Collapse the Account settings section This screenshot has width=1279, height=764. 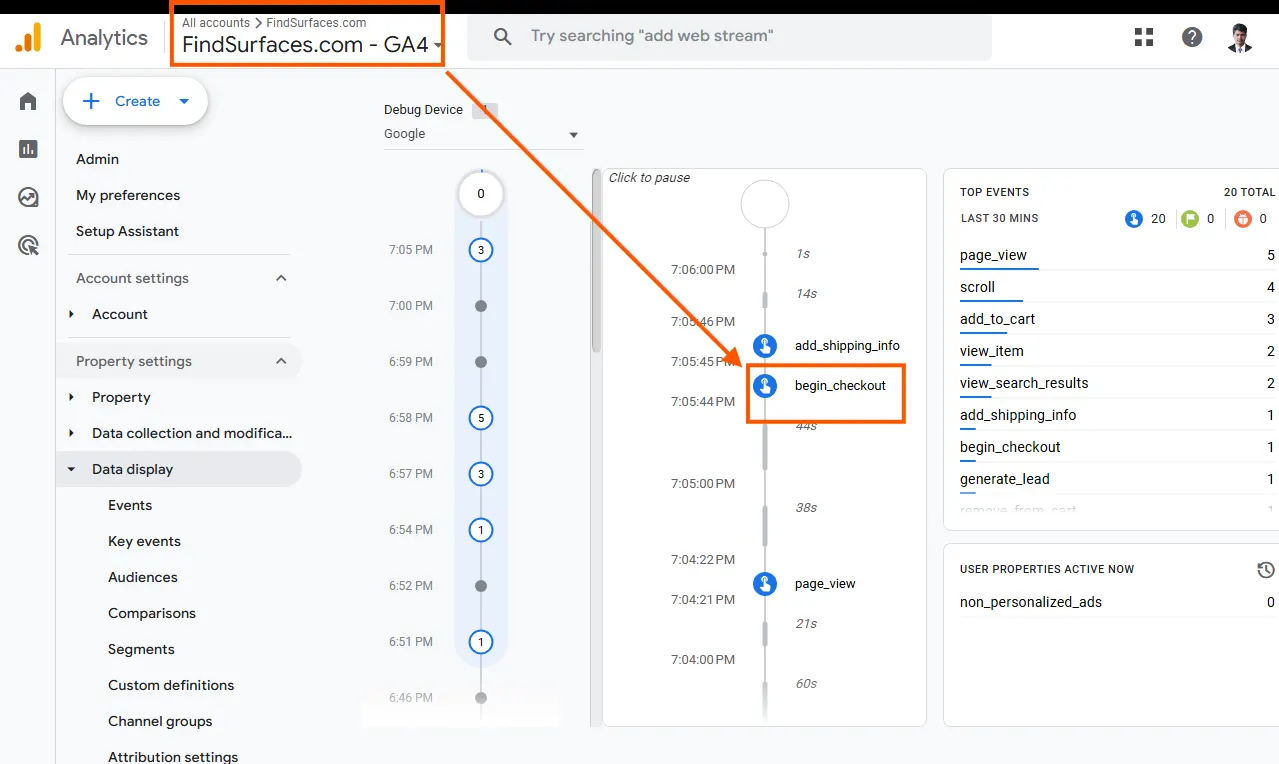tap(281, 278)
